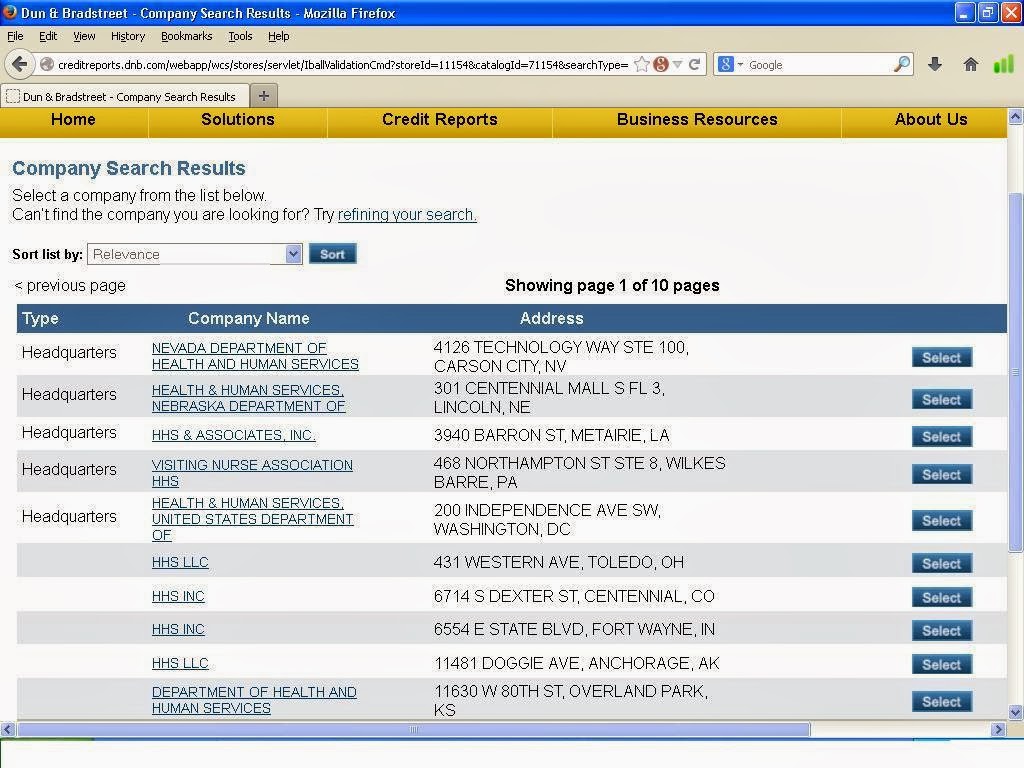Select the Carson City, NV company
This screenshot has width=1024, height=768.
click(942, 357)
